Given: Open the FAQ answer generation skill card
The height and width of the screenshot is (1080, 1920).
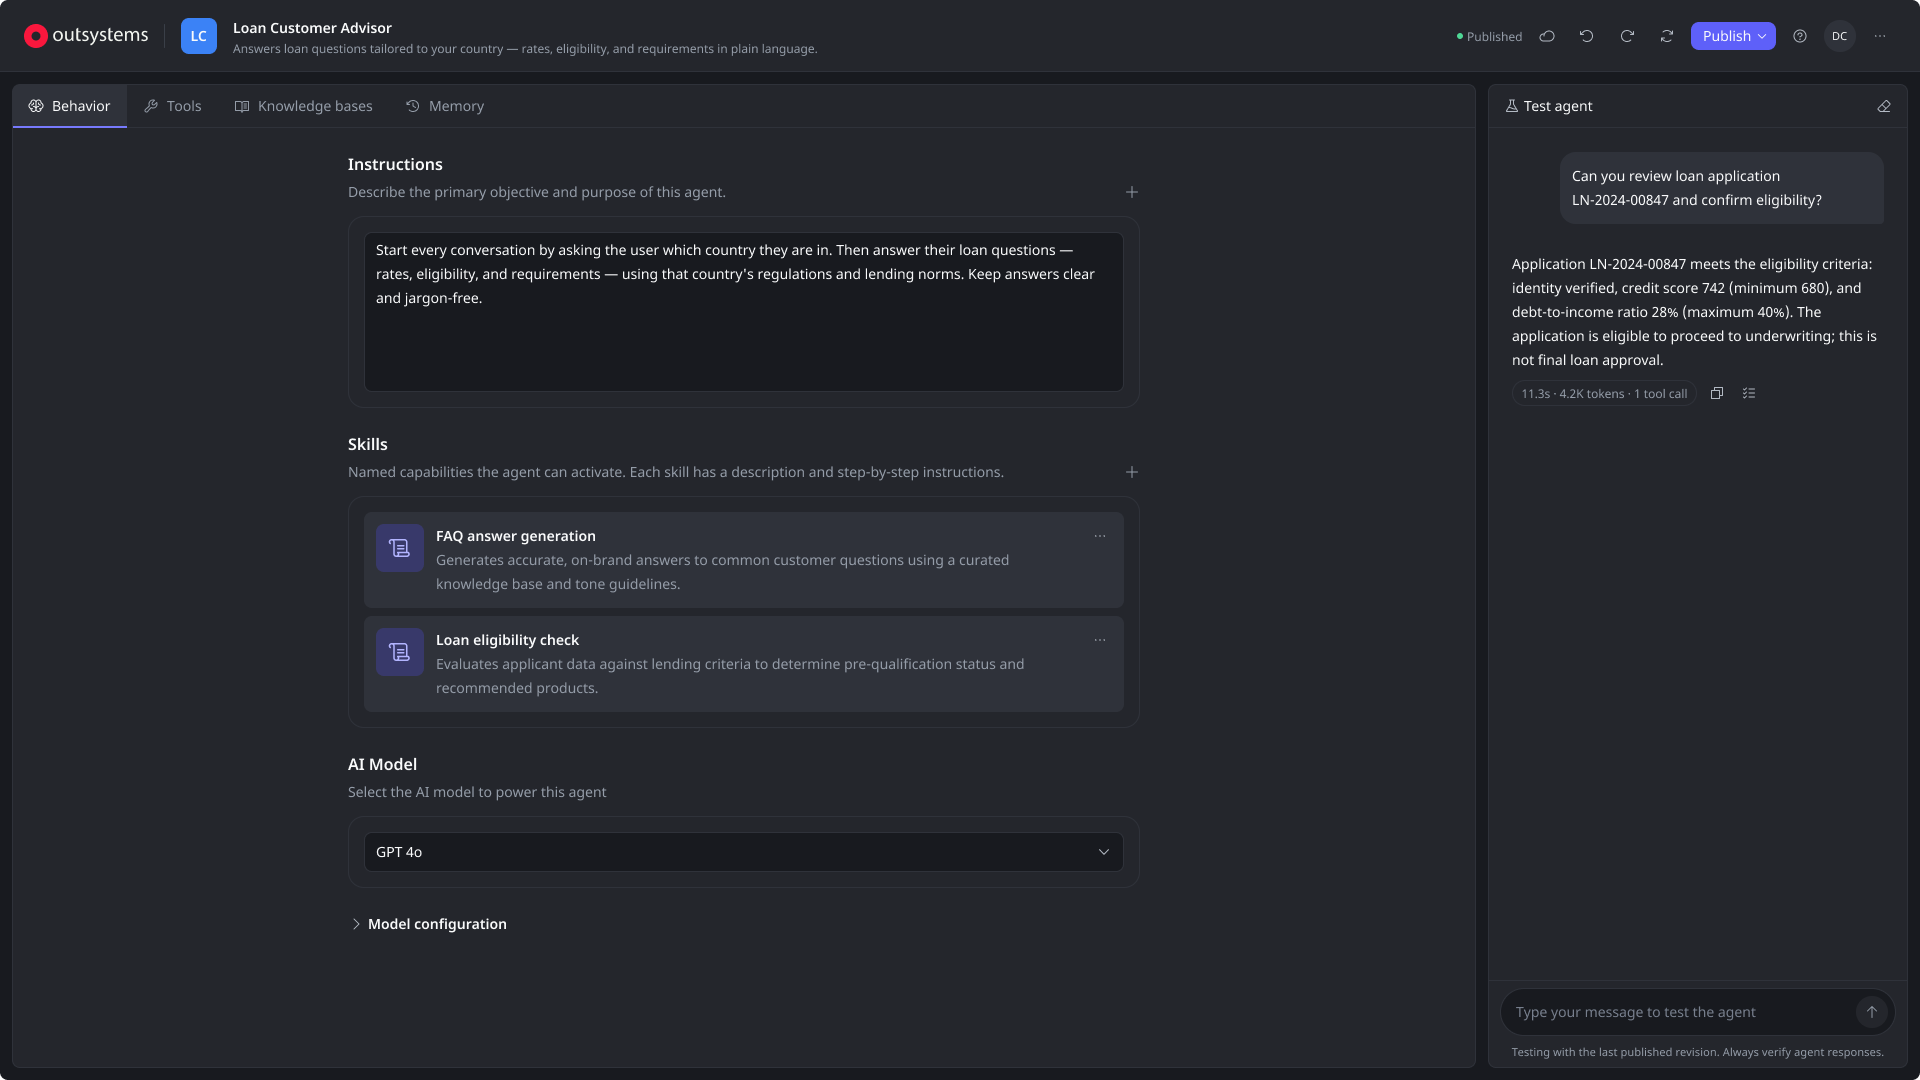Looking at the screenshot, I should (744, 560).
